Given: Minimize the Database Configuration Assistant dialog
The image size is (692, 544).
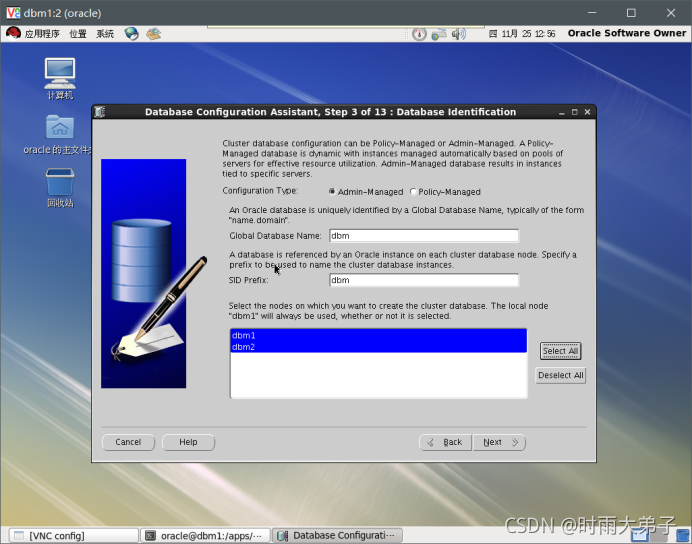Looking at the screenshot, I should [561, 113].
